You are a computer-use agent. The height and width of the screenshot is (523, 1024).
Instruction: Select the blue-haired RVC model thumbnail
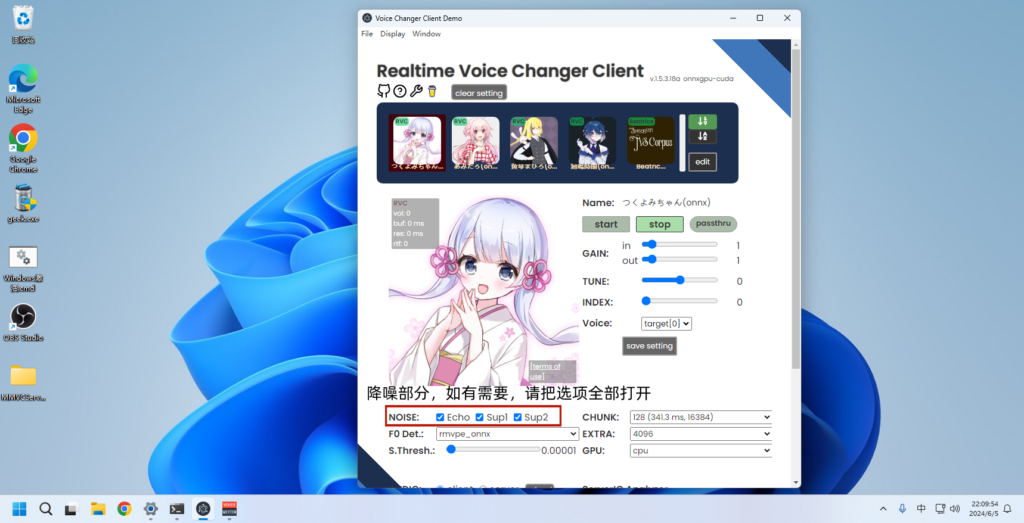[x=592, y=143]
